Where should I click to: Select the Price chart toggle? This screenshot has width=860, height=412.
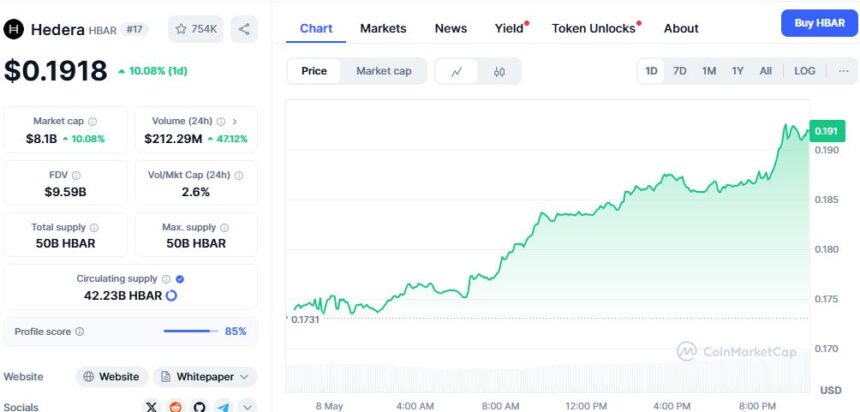(314, 71)
